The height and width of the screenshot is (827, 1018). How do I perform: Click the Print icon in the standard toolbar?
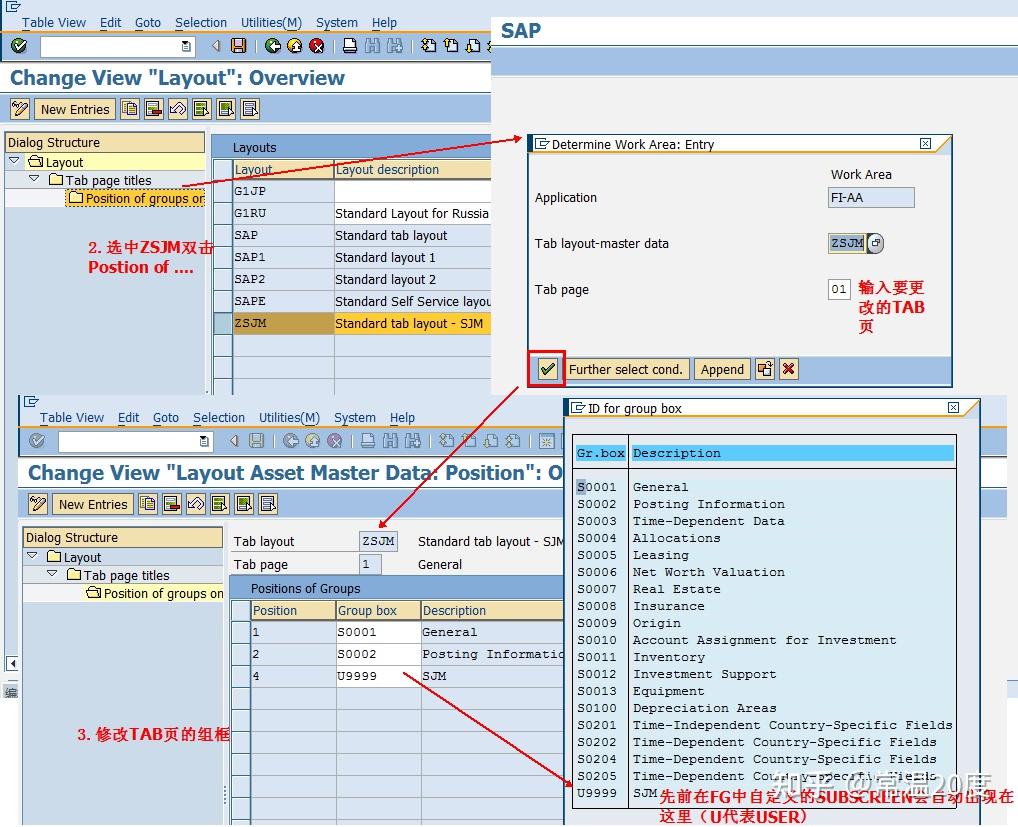(352, 46)
